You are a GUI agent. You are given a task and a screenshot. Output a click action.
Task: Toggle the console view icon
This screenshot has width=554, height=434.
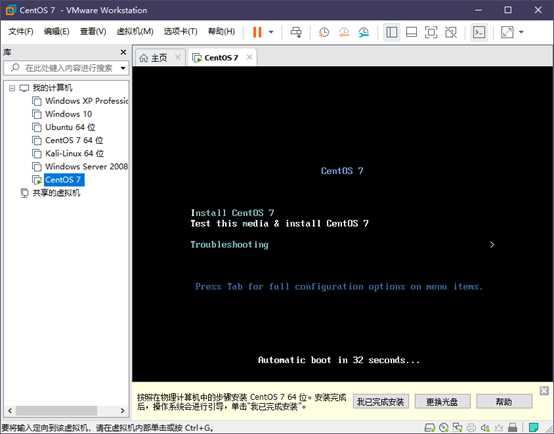click(x=479, y=32)
